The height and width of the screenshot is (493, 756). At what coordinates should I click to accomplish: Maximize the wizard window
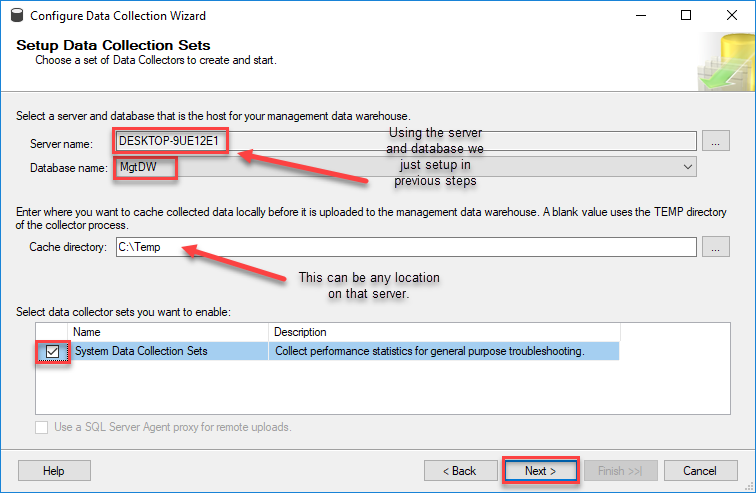tap(686, 15)
